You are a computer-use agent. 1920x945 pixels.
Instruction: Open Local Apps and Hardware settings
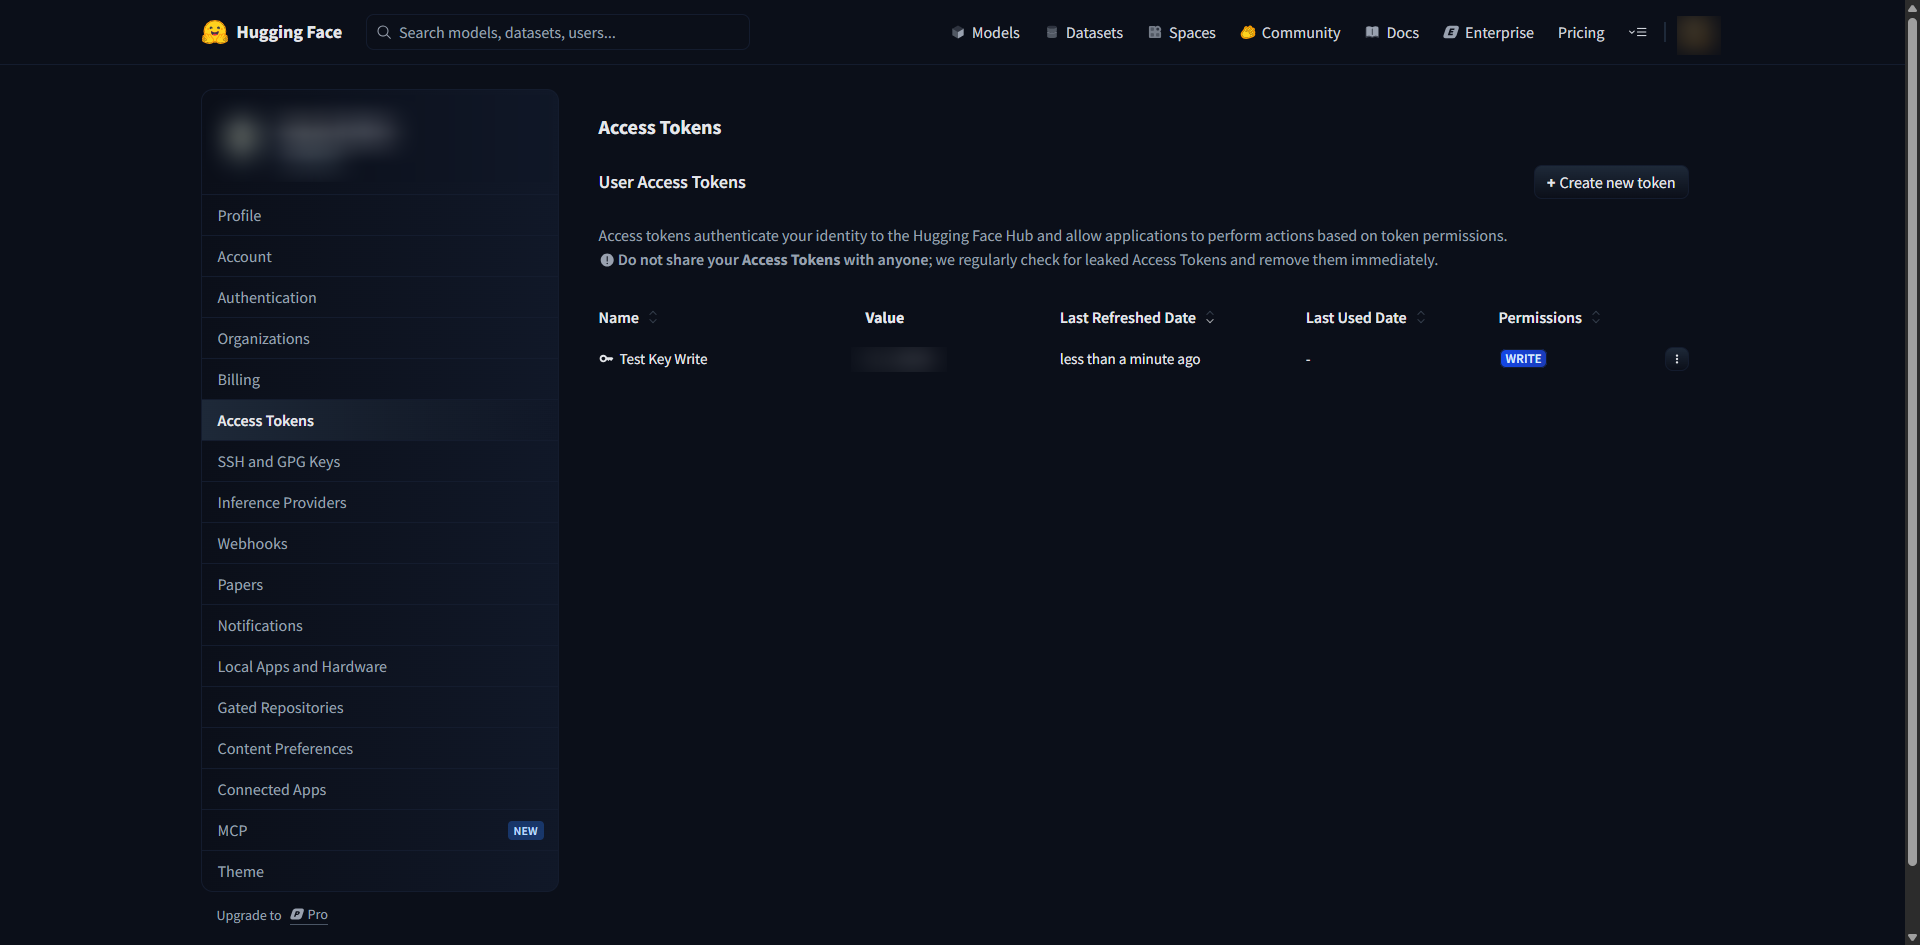point(380,666)
